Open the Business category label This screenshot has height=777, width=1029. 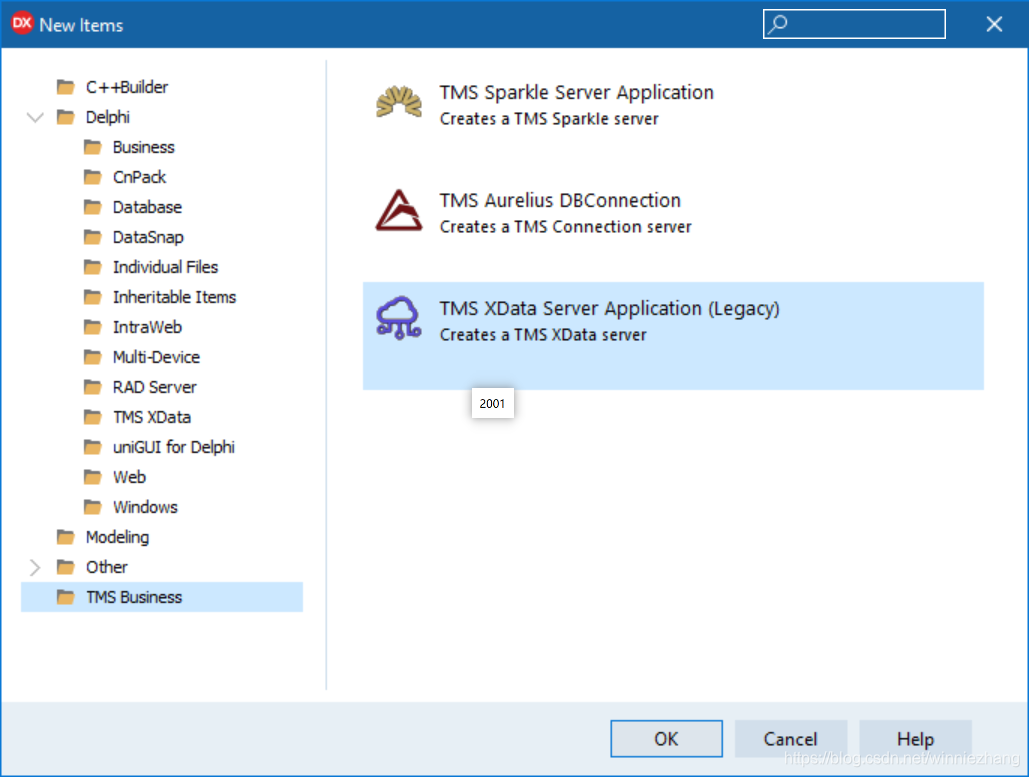click(143, 148)
